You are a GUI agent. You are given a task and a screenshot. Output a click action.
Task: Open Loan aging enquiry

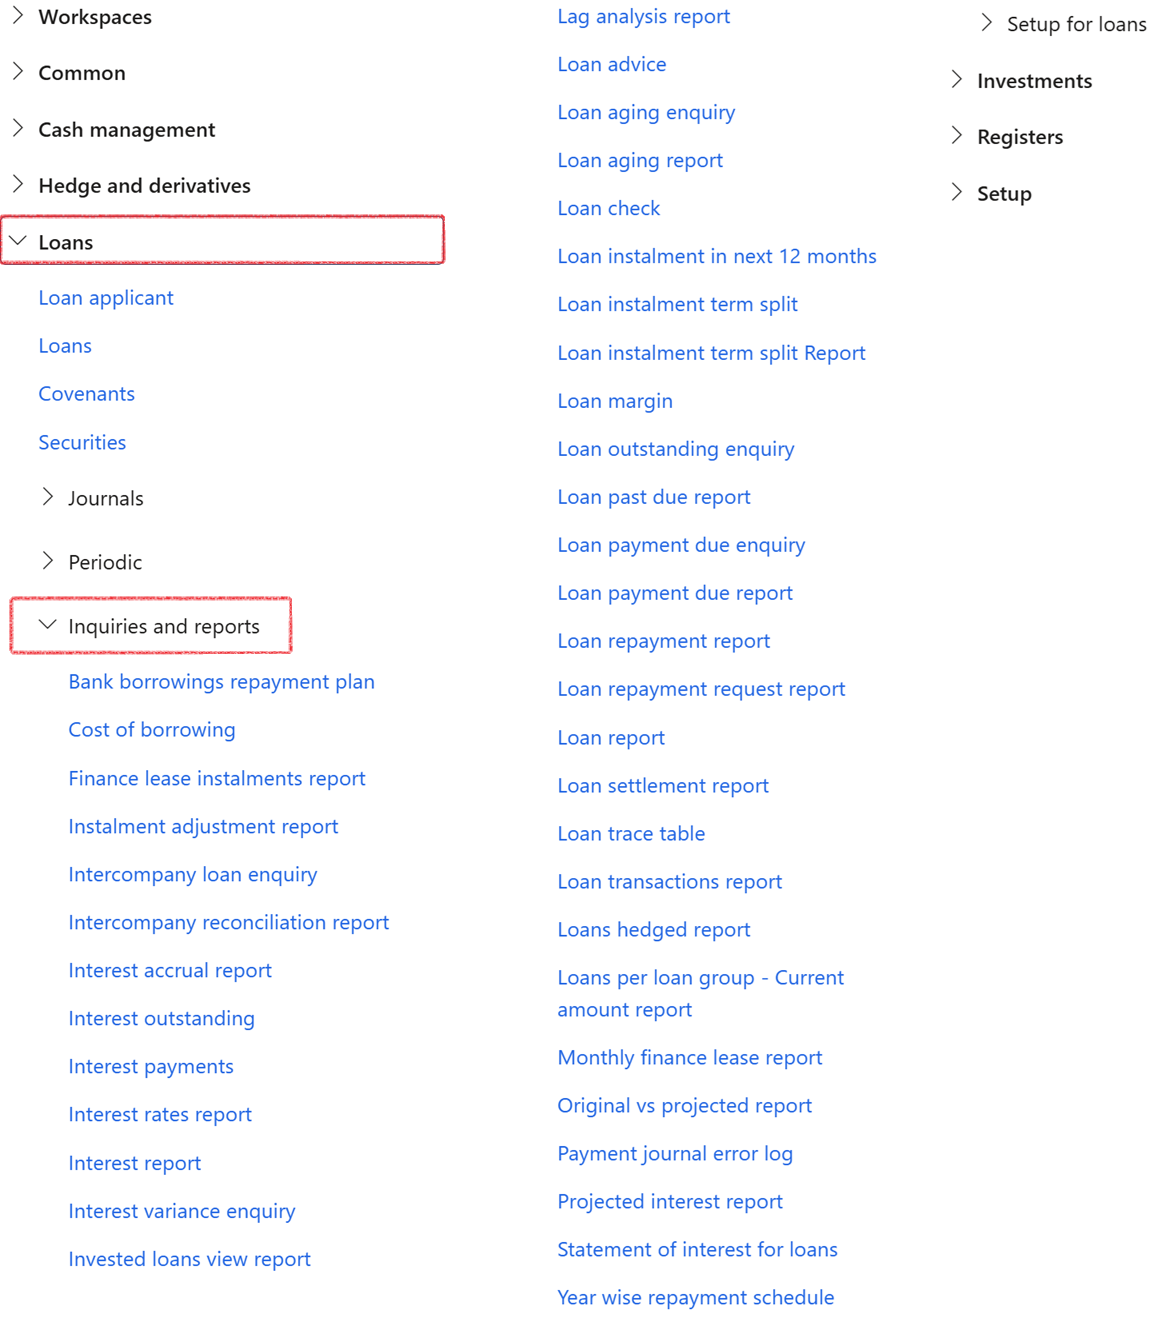click(x=646, y=112)
